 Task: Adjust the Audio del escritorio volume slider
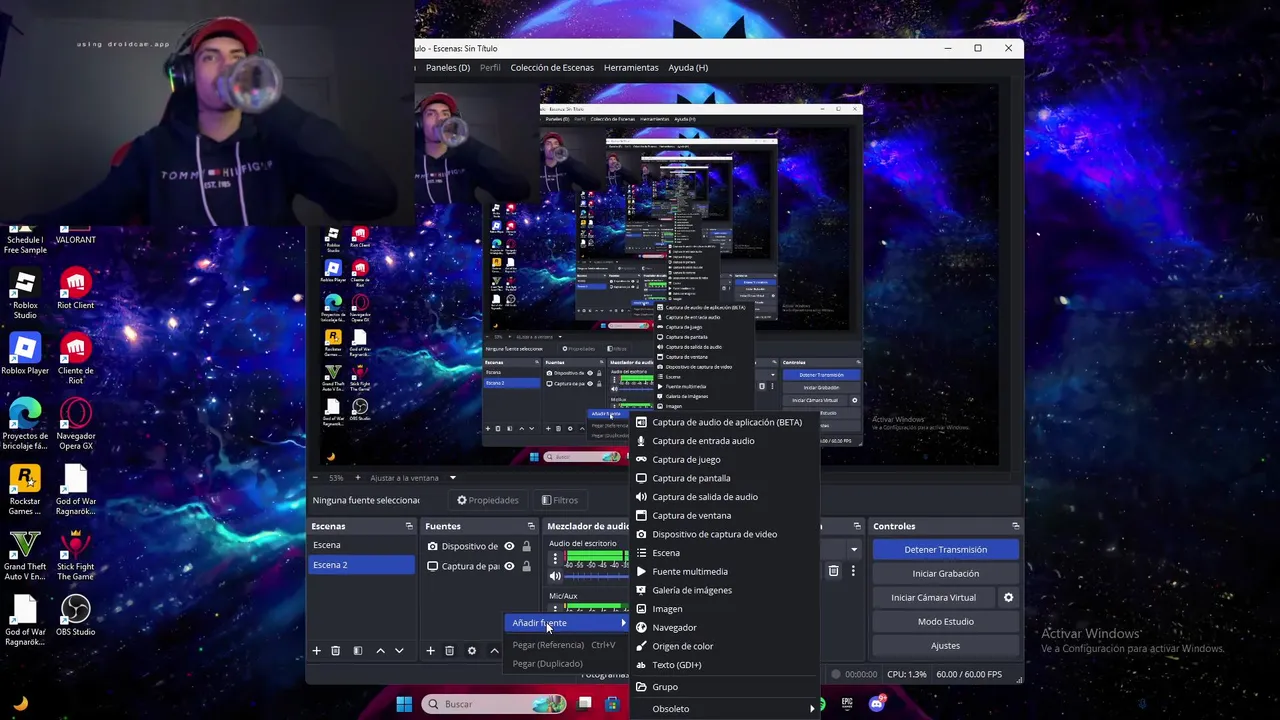coord(598,577)
